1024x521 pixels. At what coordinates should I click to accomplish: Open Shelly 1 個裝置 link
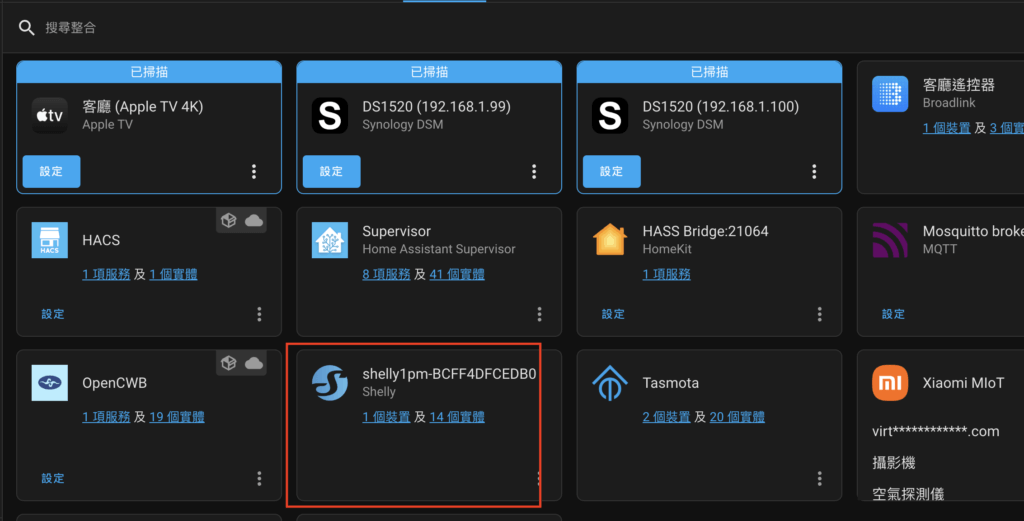[x=386, y=417]
